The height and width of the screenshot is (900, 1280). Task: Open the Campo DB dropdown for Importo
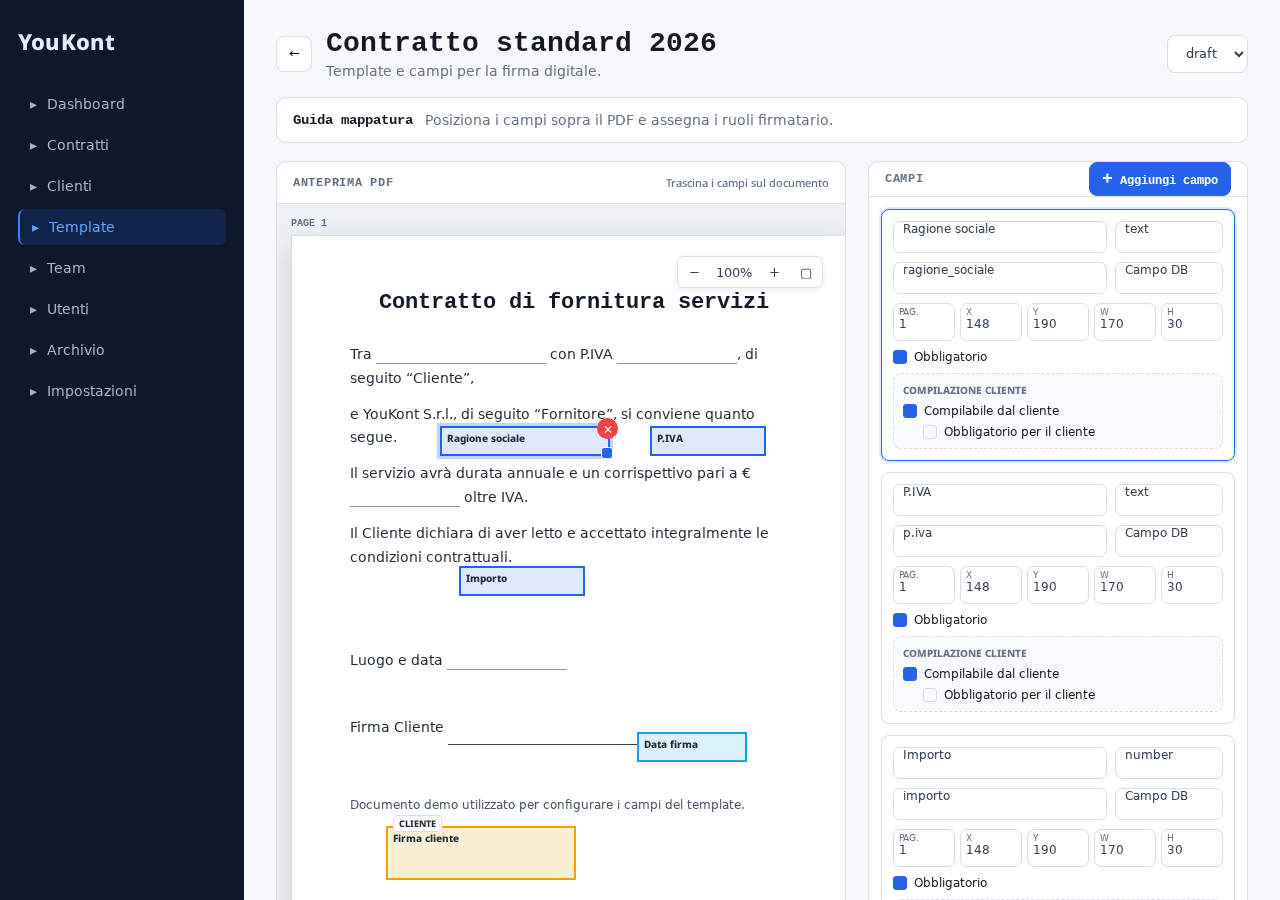coord(1169,804)
